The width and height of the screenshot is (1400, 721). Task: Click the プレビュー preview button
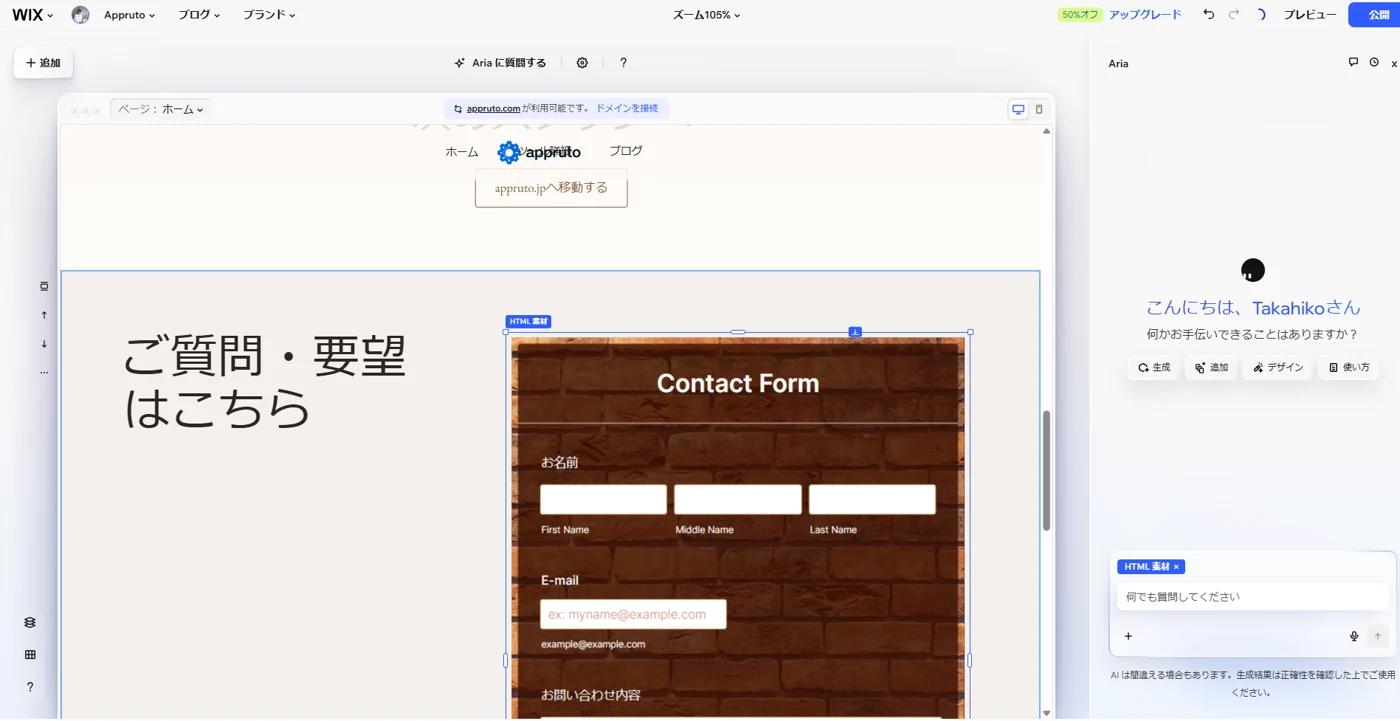1310,15
